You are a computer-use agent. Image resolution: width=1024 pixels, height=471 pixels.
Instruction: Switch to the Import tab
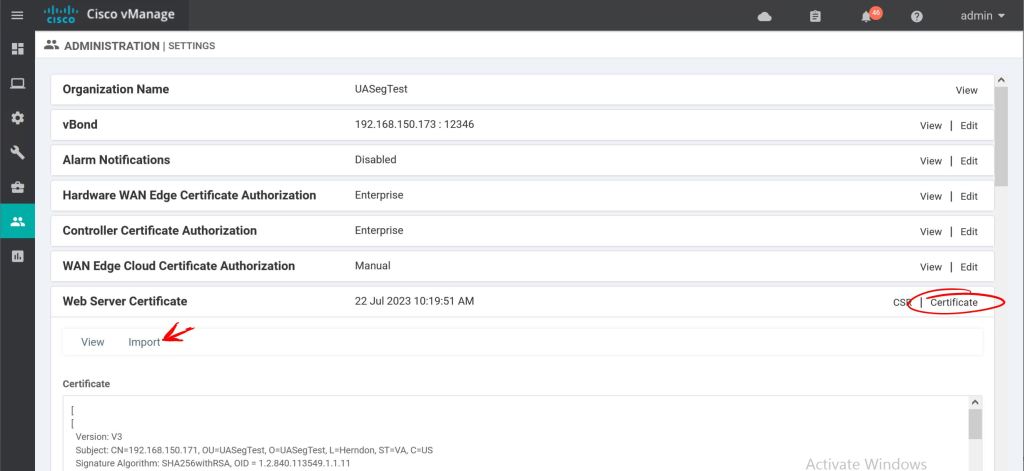tap(144, 342)
